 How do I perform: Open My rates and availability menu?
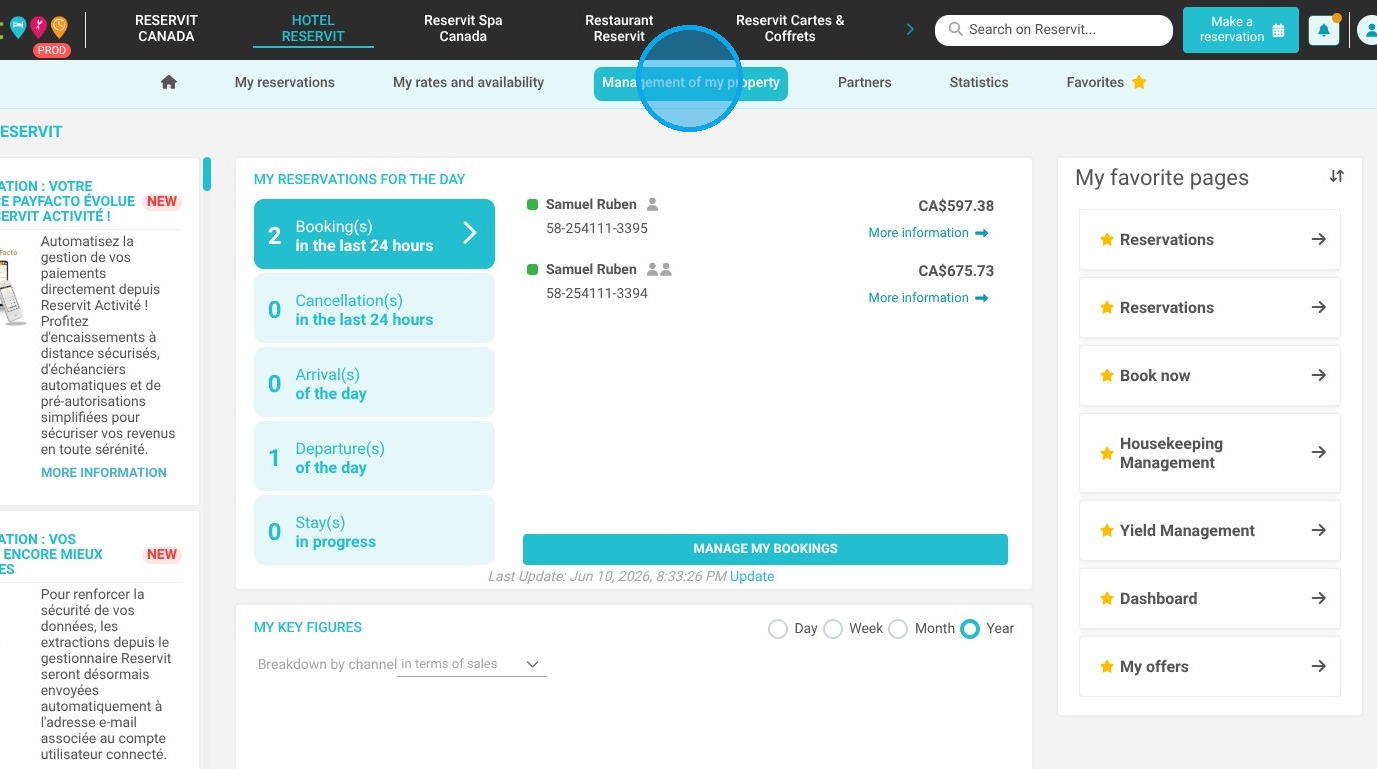pos(468,82)
